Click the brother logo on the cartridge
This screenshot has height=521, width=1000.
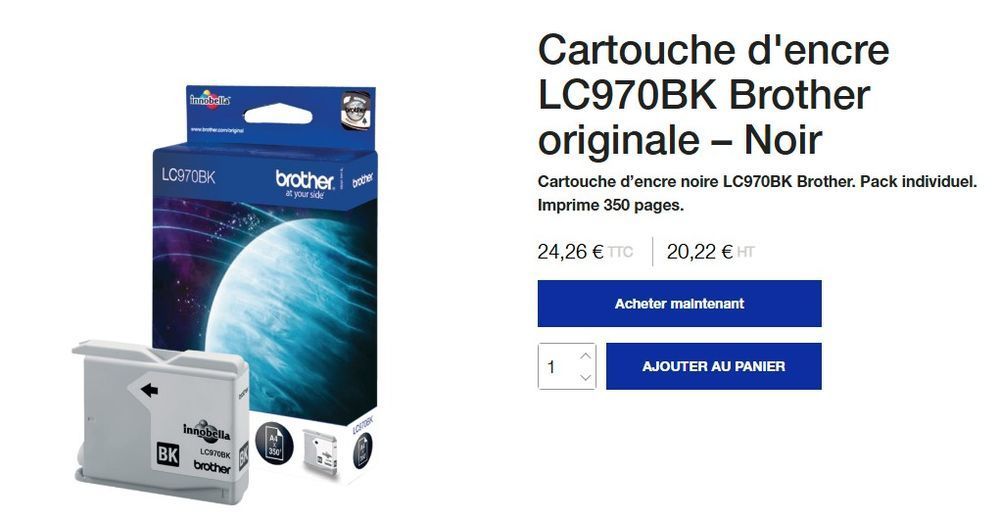click(x=212, y=467)
